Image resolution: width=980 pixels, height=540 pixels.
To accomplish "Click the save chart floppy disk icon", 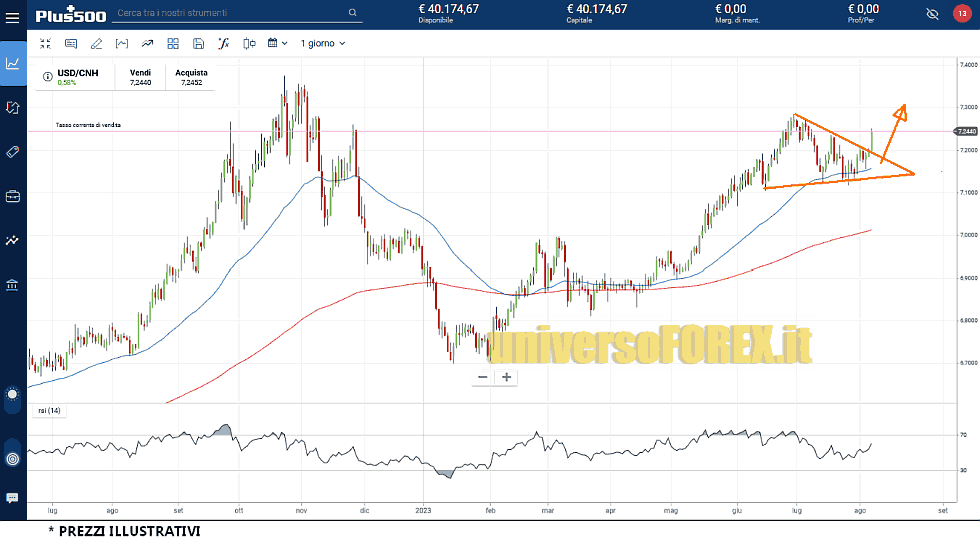I will click(x=199, y=44).
